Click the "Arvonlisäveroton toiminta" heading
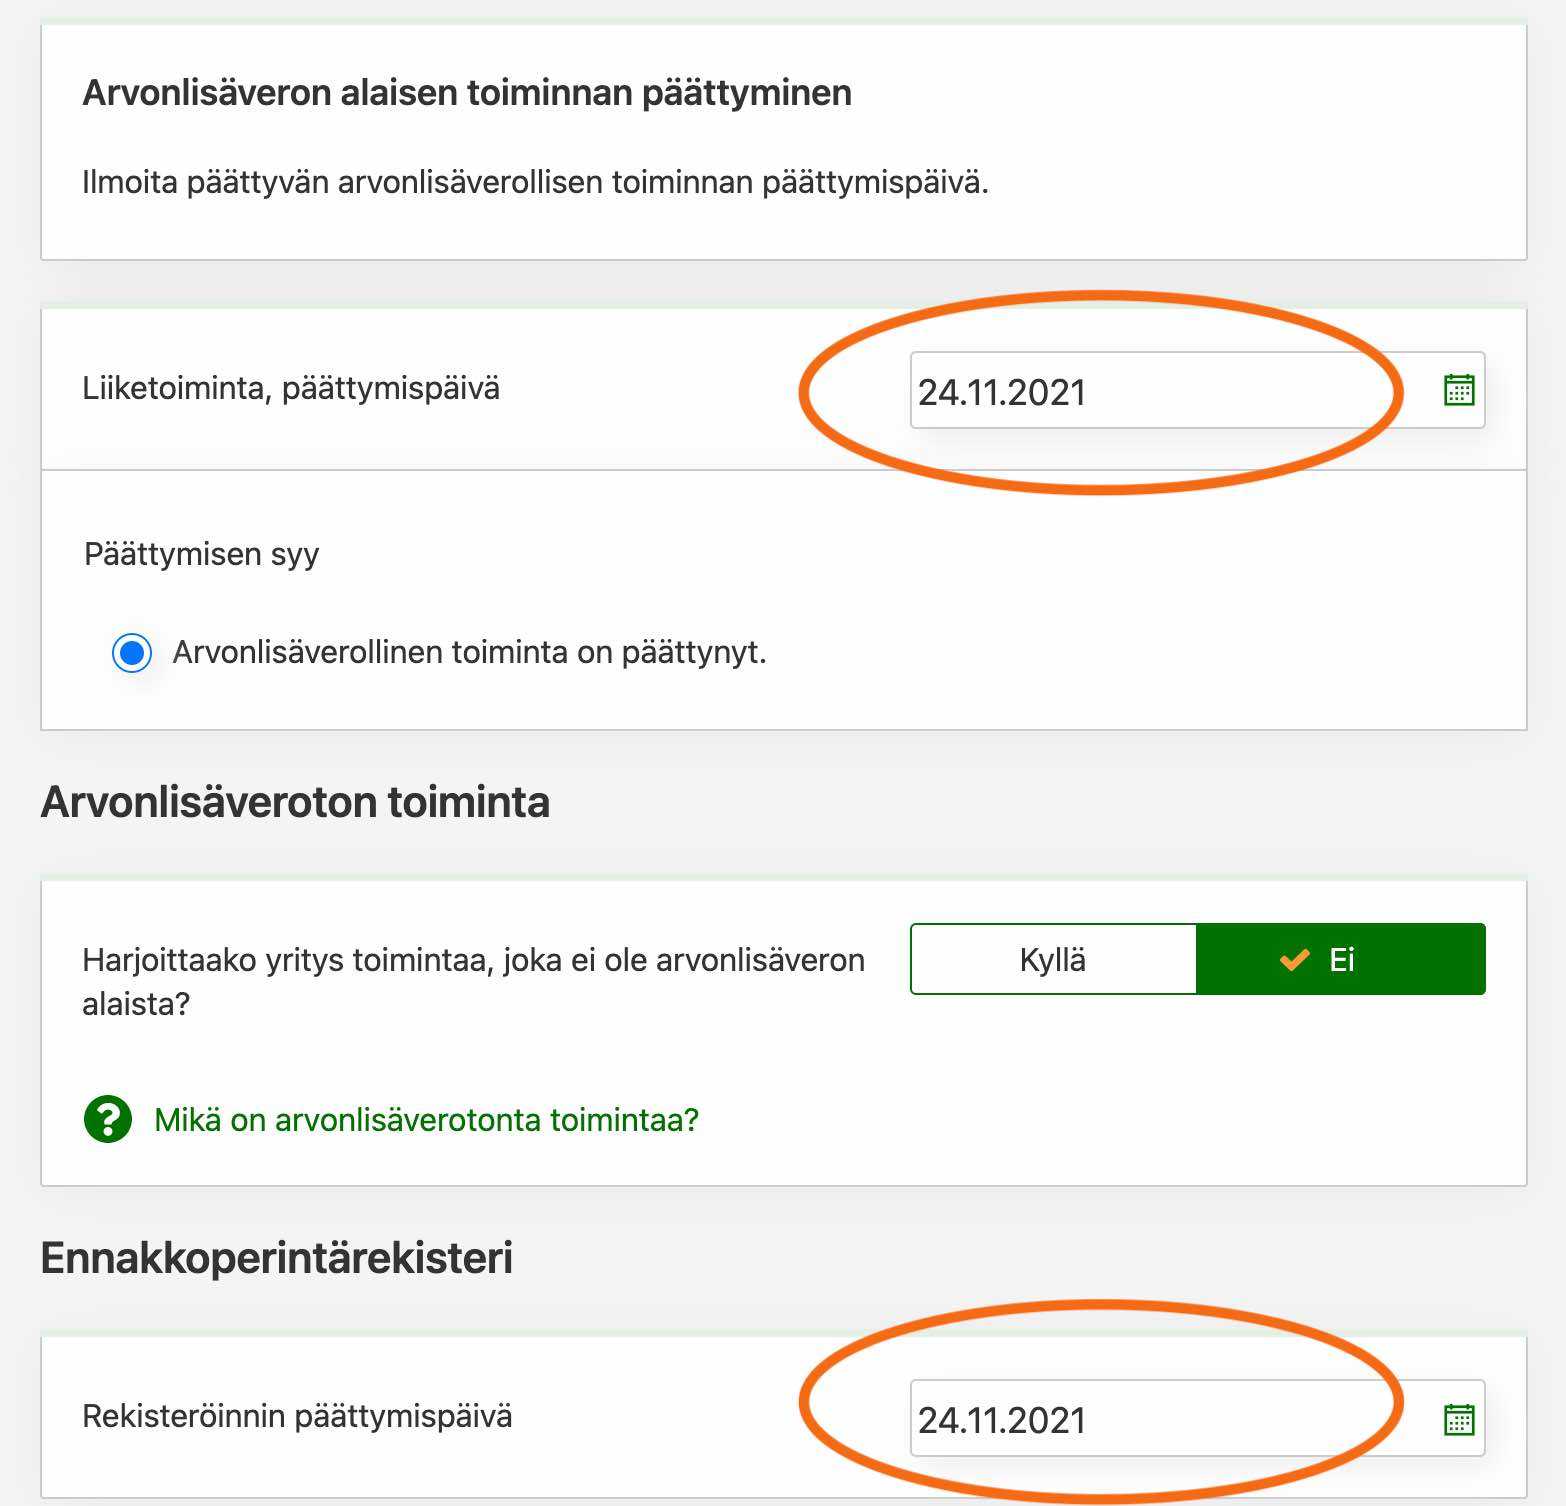The width and height of the screenshot is (1566, 1506). pyautogui.click(x=295, y=802)
